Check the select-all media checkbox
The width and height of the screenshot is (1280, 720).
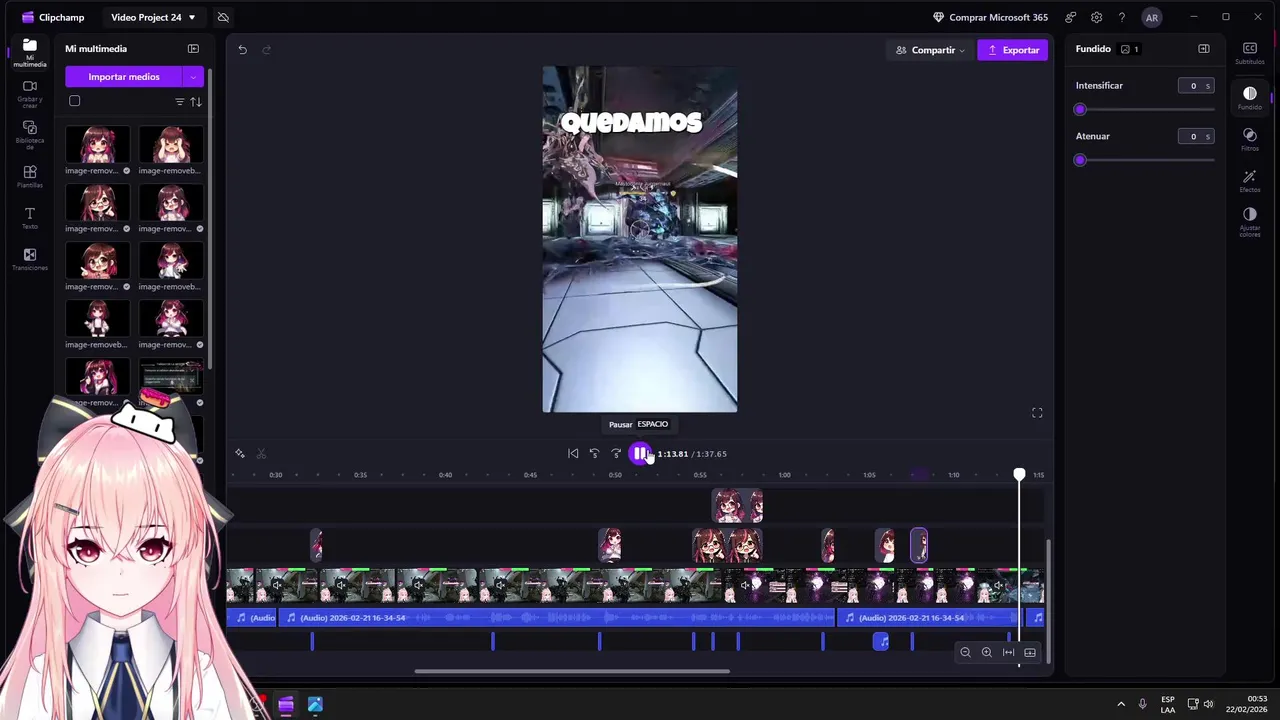(74, 101)
